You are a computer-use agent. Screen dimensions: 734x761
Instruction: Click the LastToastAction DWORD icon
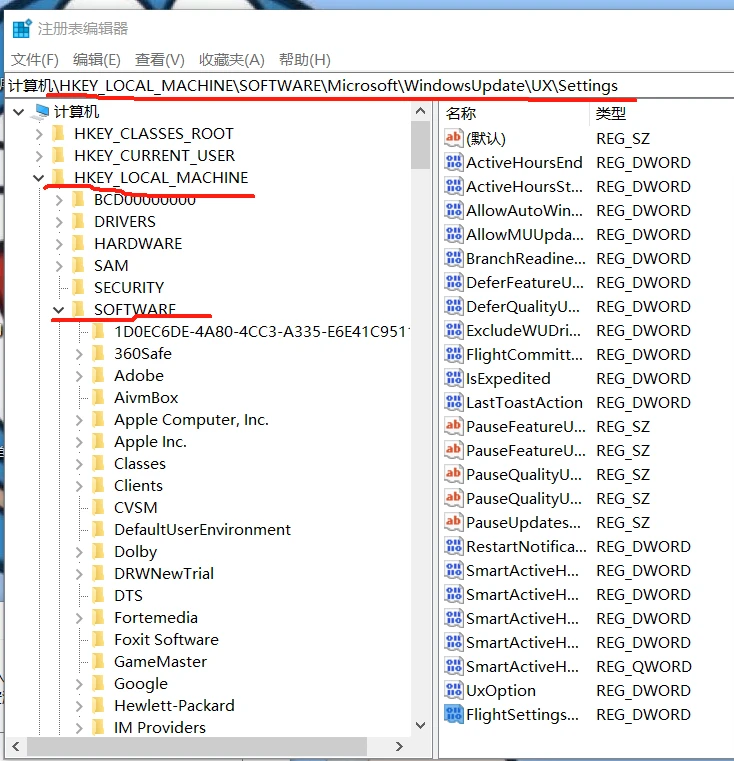click(454, 402)
